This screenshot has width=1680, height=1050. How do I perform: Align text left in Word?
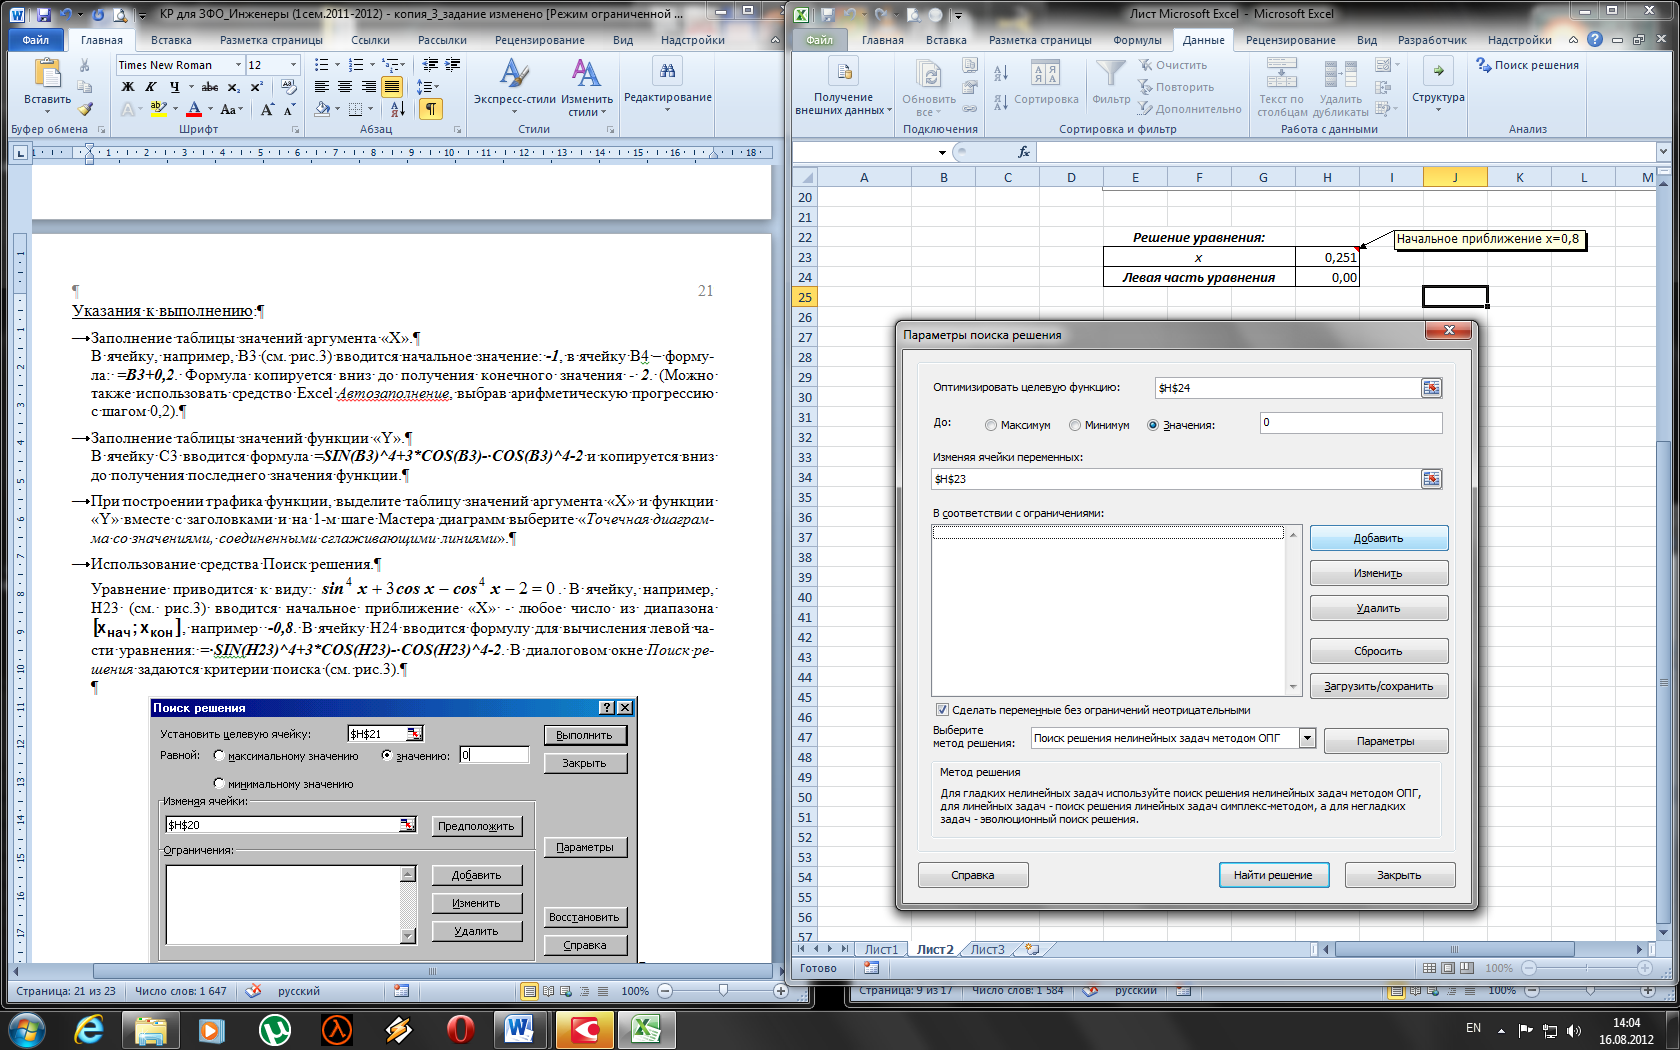[322, 87]
